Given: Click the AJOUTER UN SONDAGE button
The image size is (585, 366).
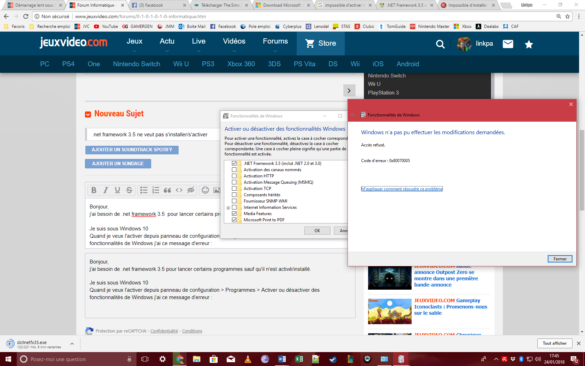Looking at the screenshot, I should click(x=118, y=164).
